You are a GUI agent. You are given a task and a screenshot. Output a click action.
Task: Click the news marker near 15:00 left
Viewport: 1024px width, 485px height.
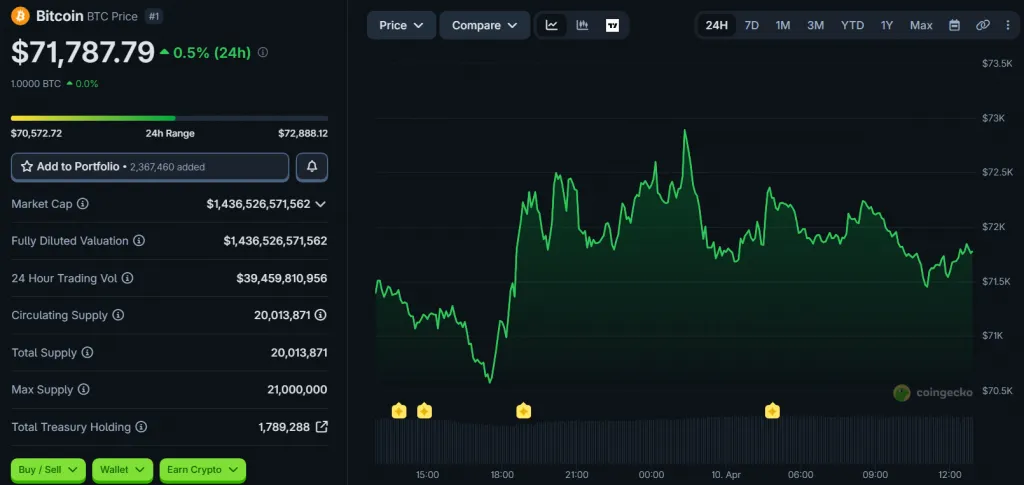[x=399, y=411]
